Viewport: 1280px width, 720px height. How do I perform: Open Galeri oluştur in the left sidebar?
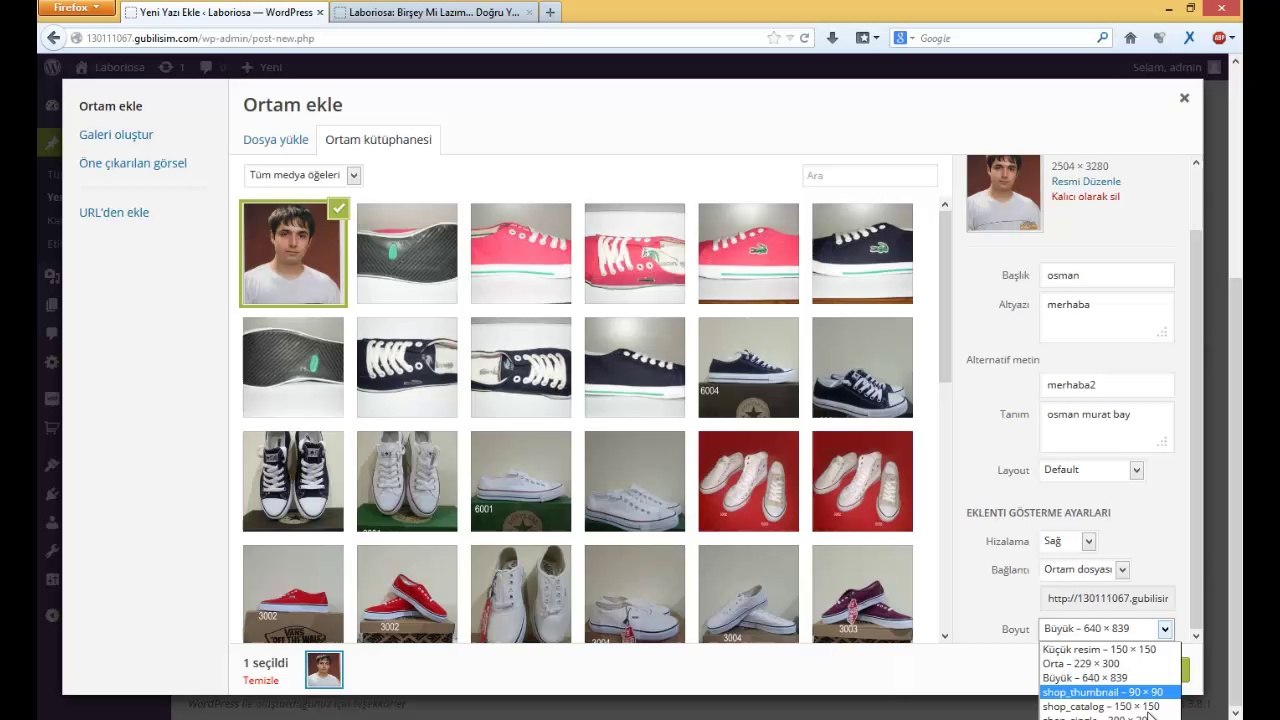coord(116,134)
